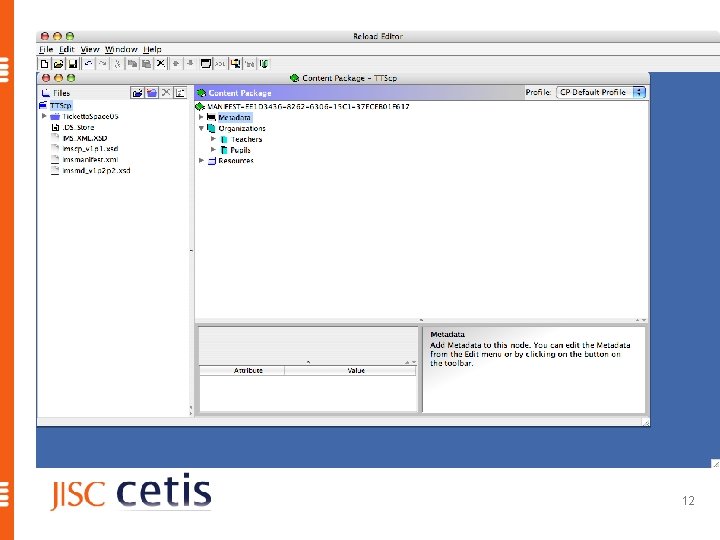This screenshot has width=720, height=540.
Task: Click the Cut scissors toolbar icon
Action: click(x=117, y=64)
